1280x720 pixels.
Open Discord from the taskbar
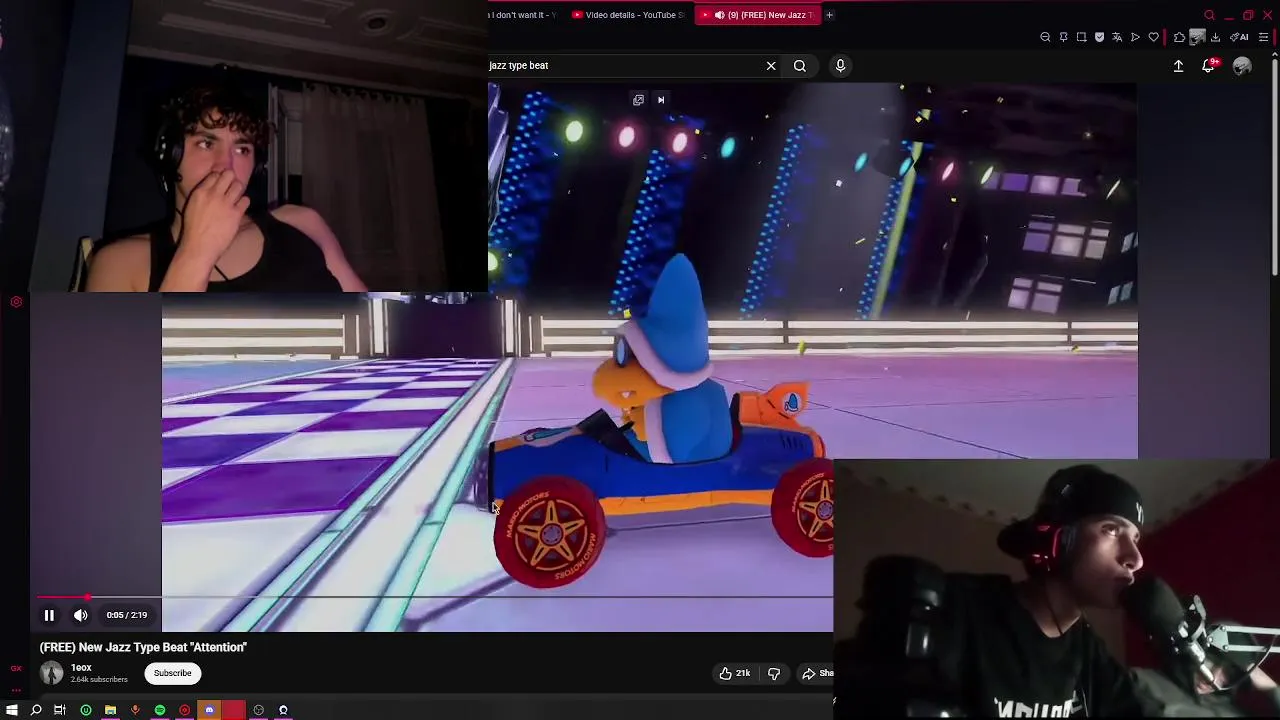pos(209,711)
